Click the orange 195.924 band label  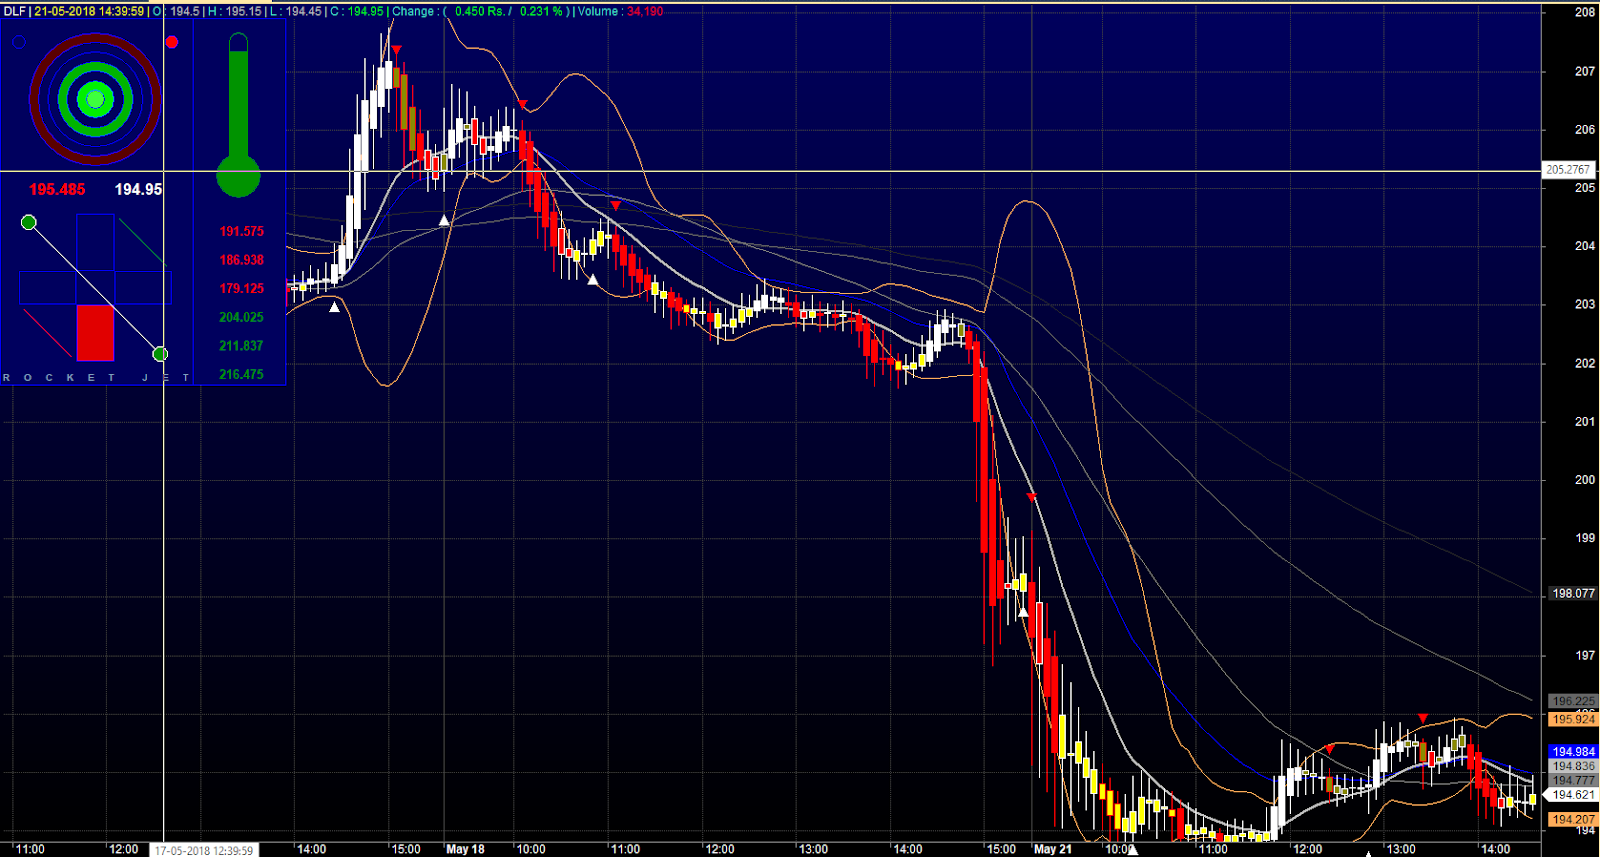[x=1573, y=720]
